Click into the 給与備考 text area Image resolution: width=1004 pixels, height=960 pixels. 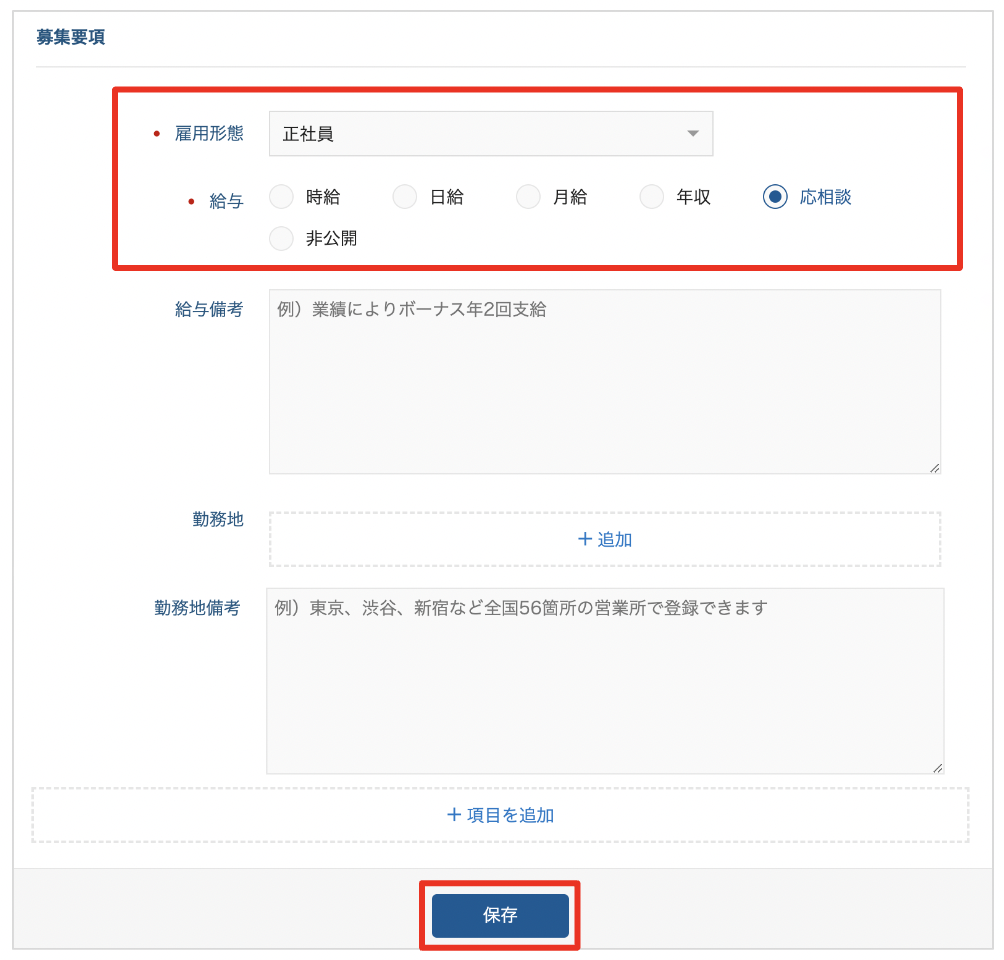pos(604,381)
